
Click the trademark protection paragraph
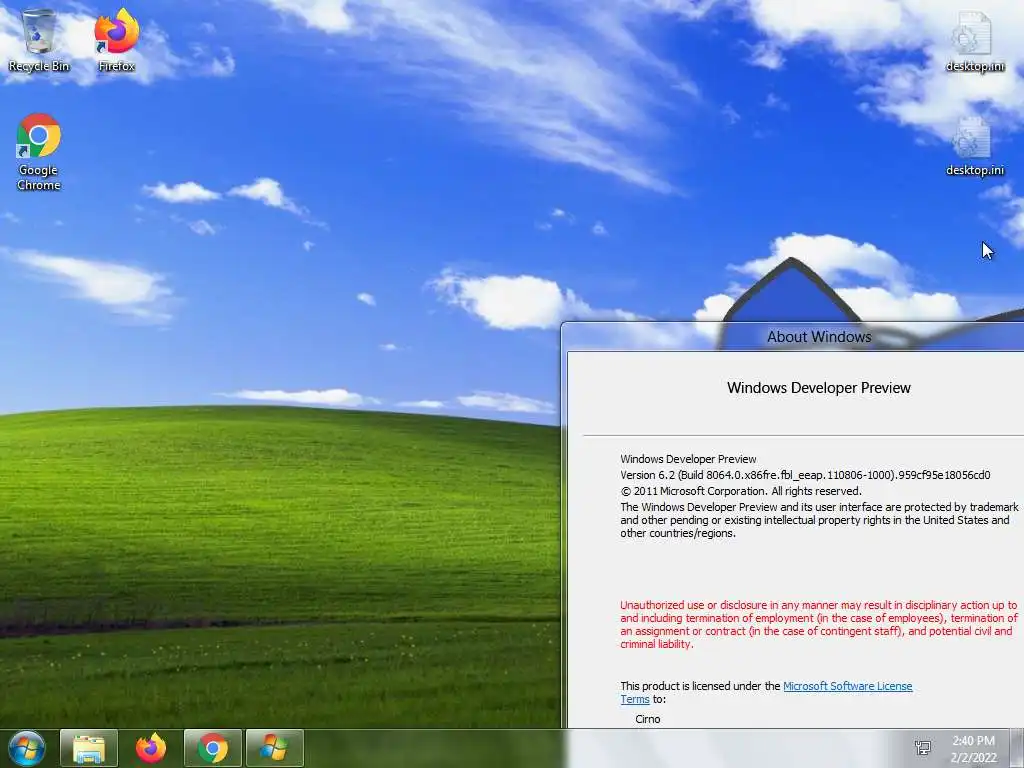pos(819,520)
